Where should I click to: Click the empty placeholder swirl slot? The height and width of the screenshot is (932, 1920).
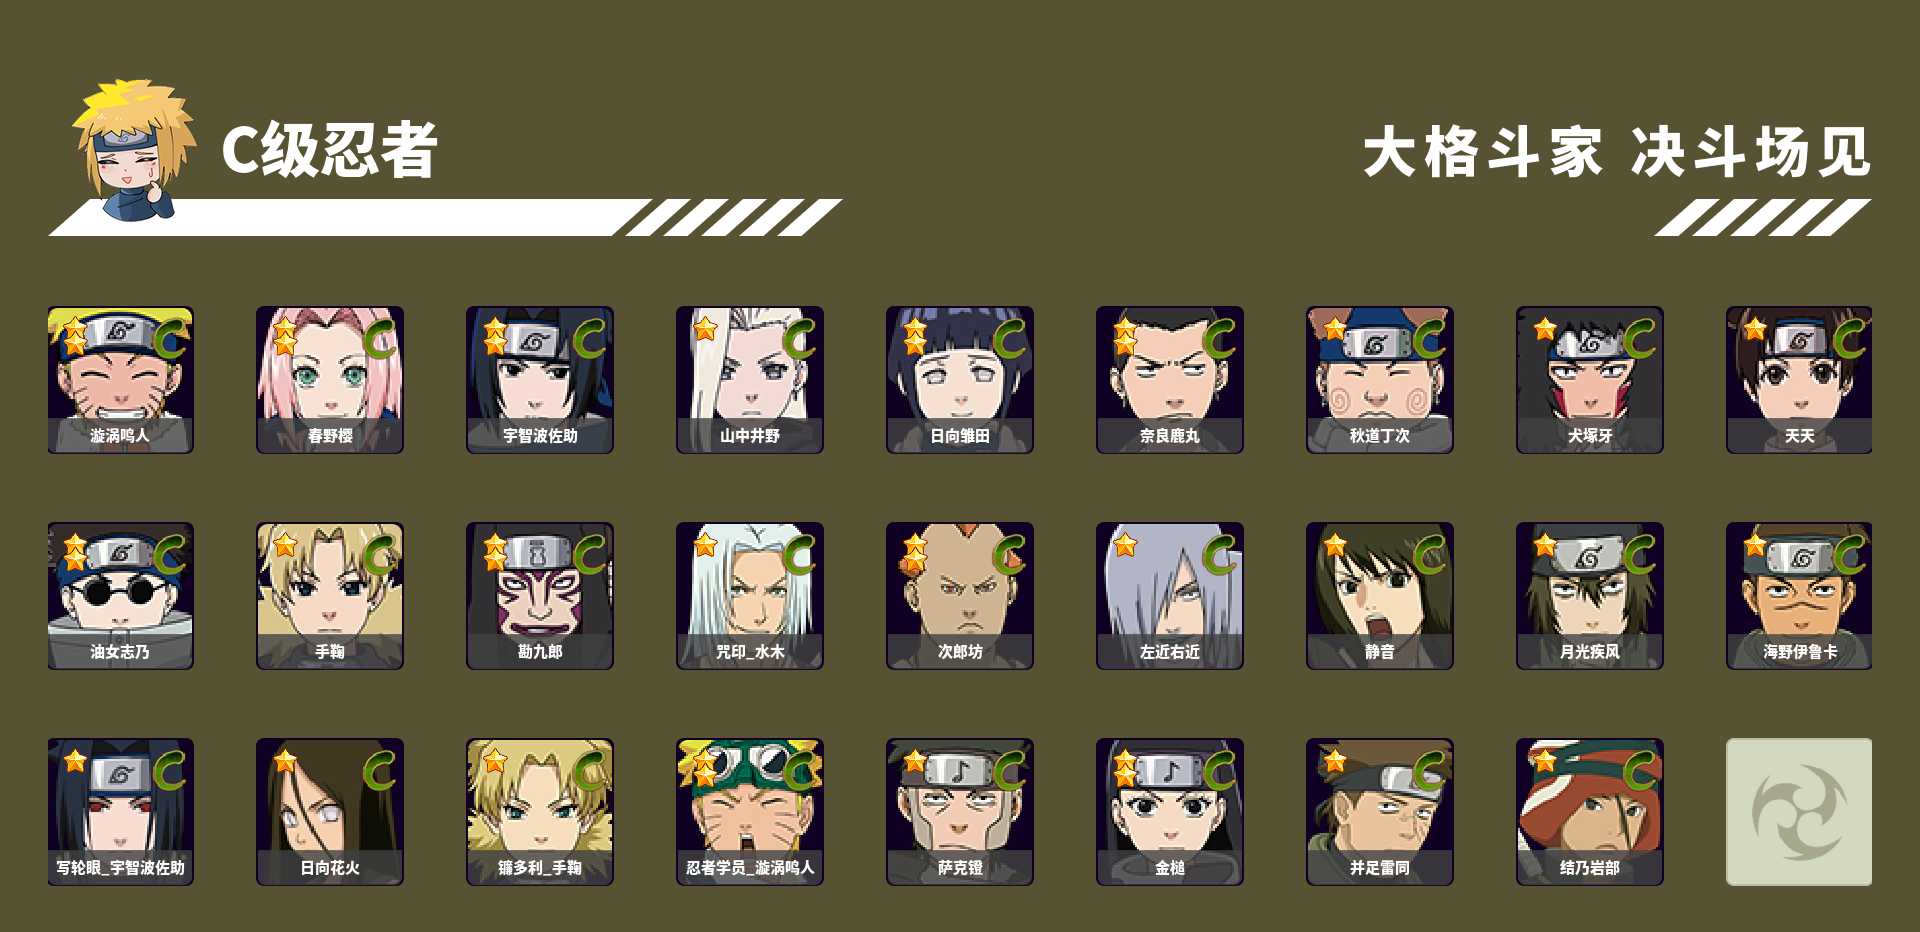1799,812
